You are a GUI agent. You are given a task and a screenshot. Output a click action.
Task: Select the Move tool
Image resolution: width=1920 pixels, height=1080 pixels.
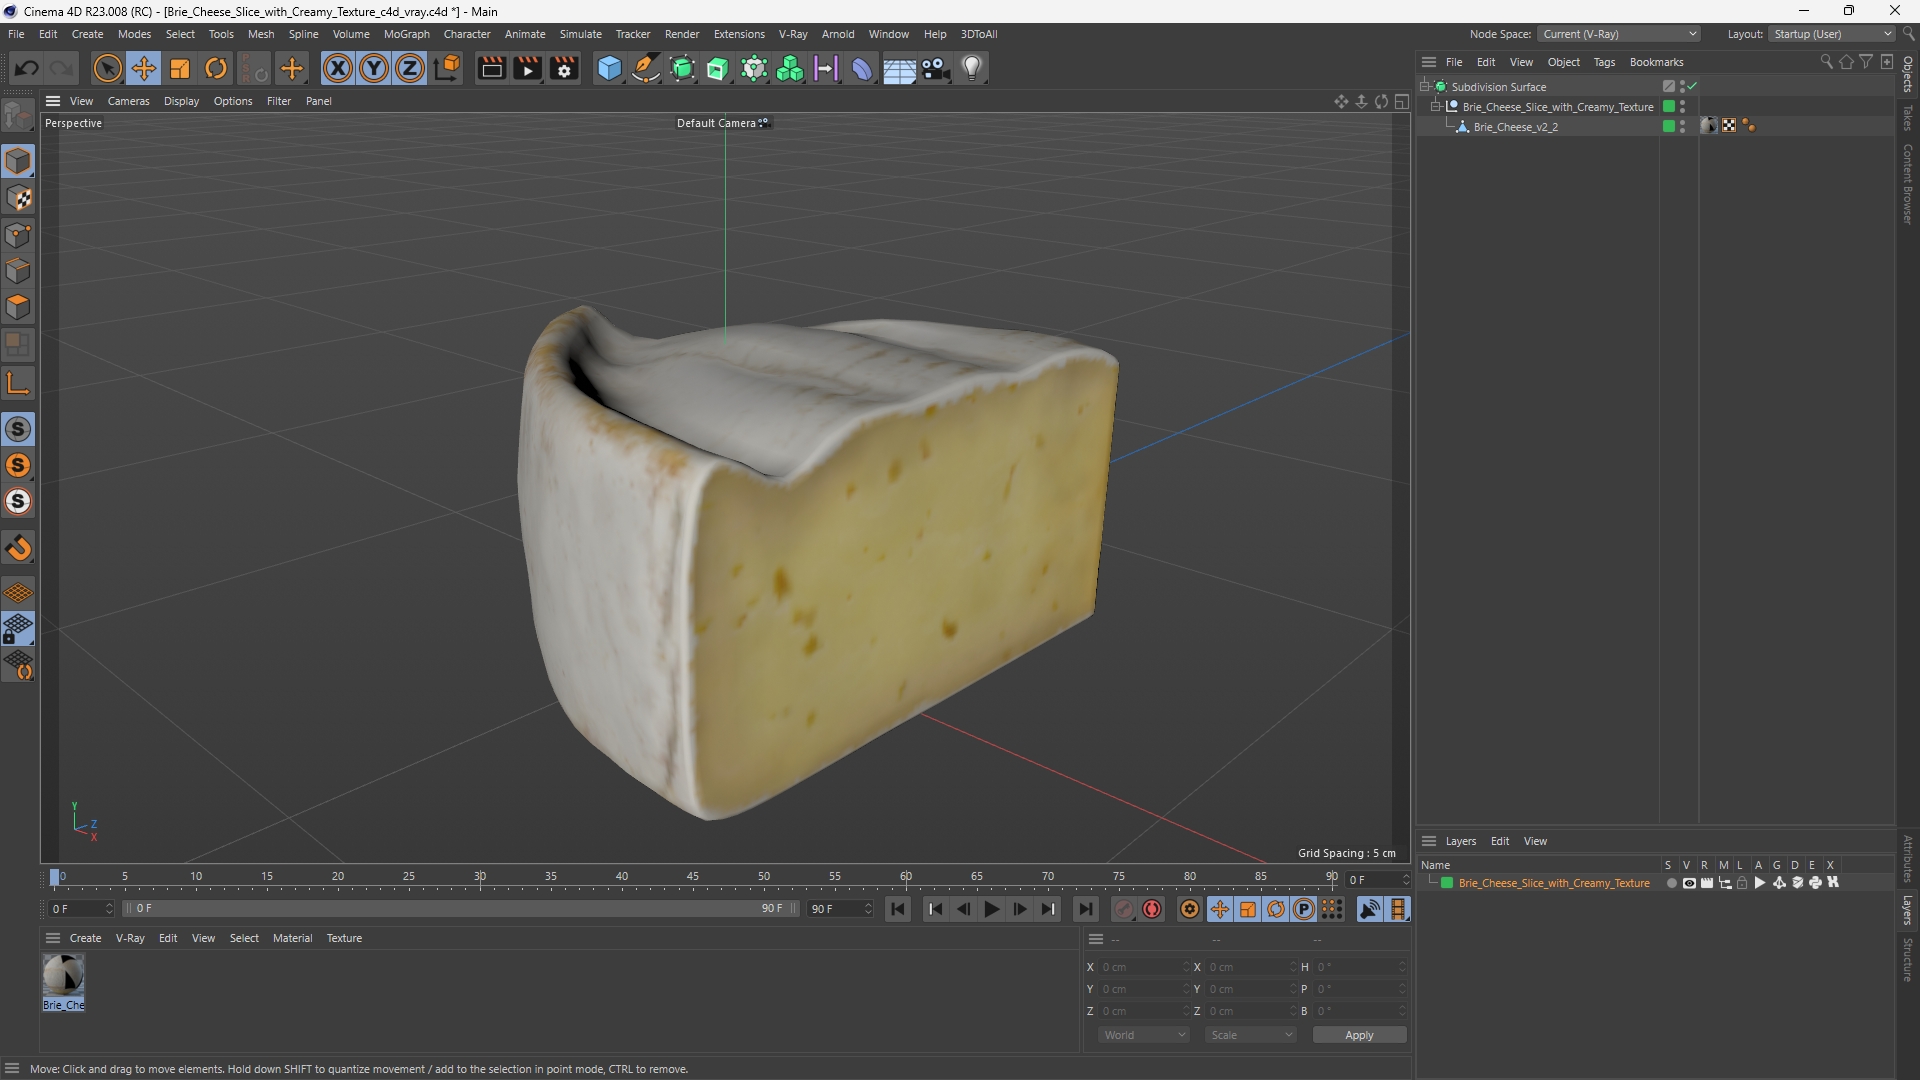[144, 68]
